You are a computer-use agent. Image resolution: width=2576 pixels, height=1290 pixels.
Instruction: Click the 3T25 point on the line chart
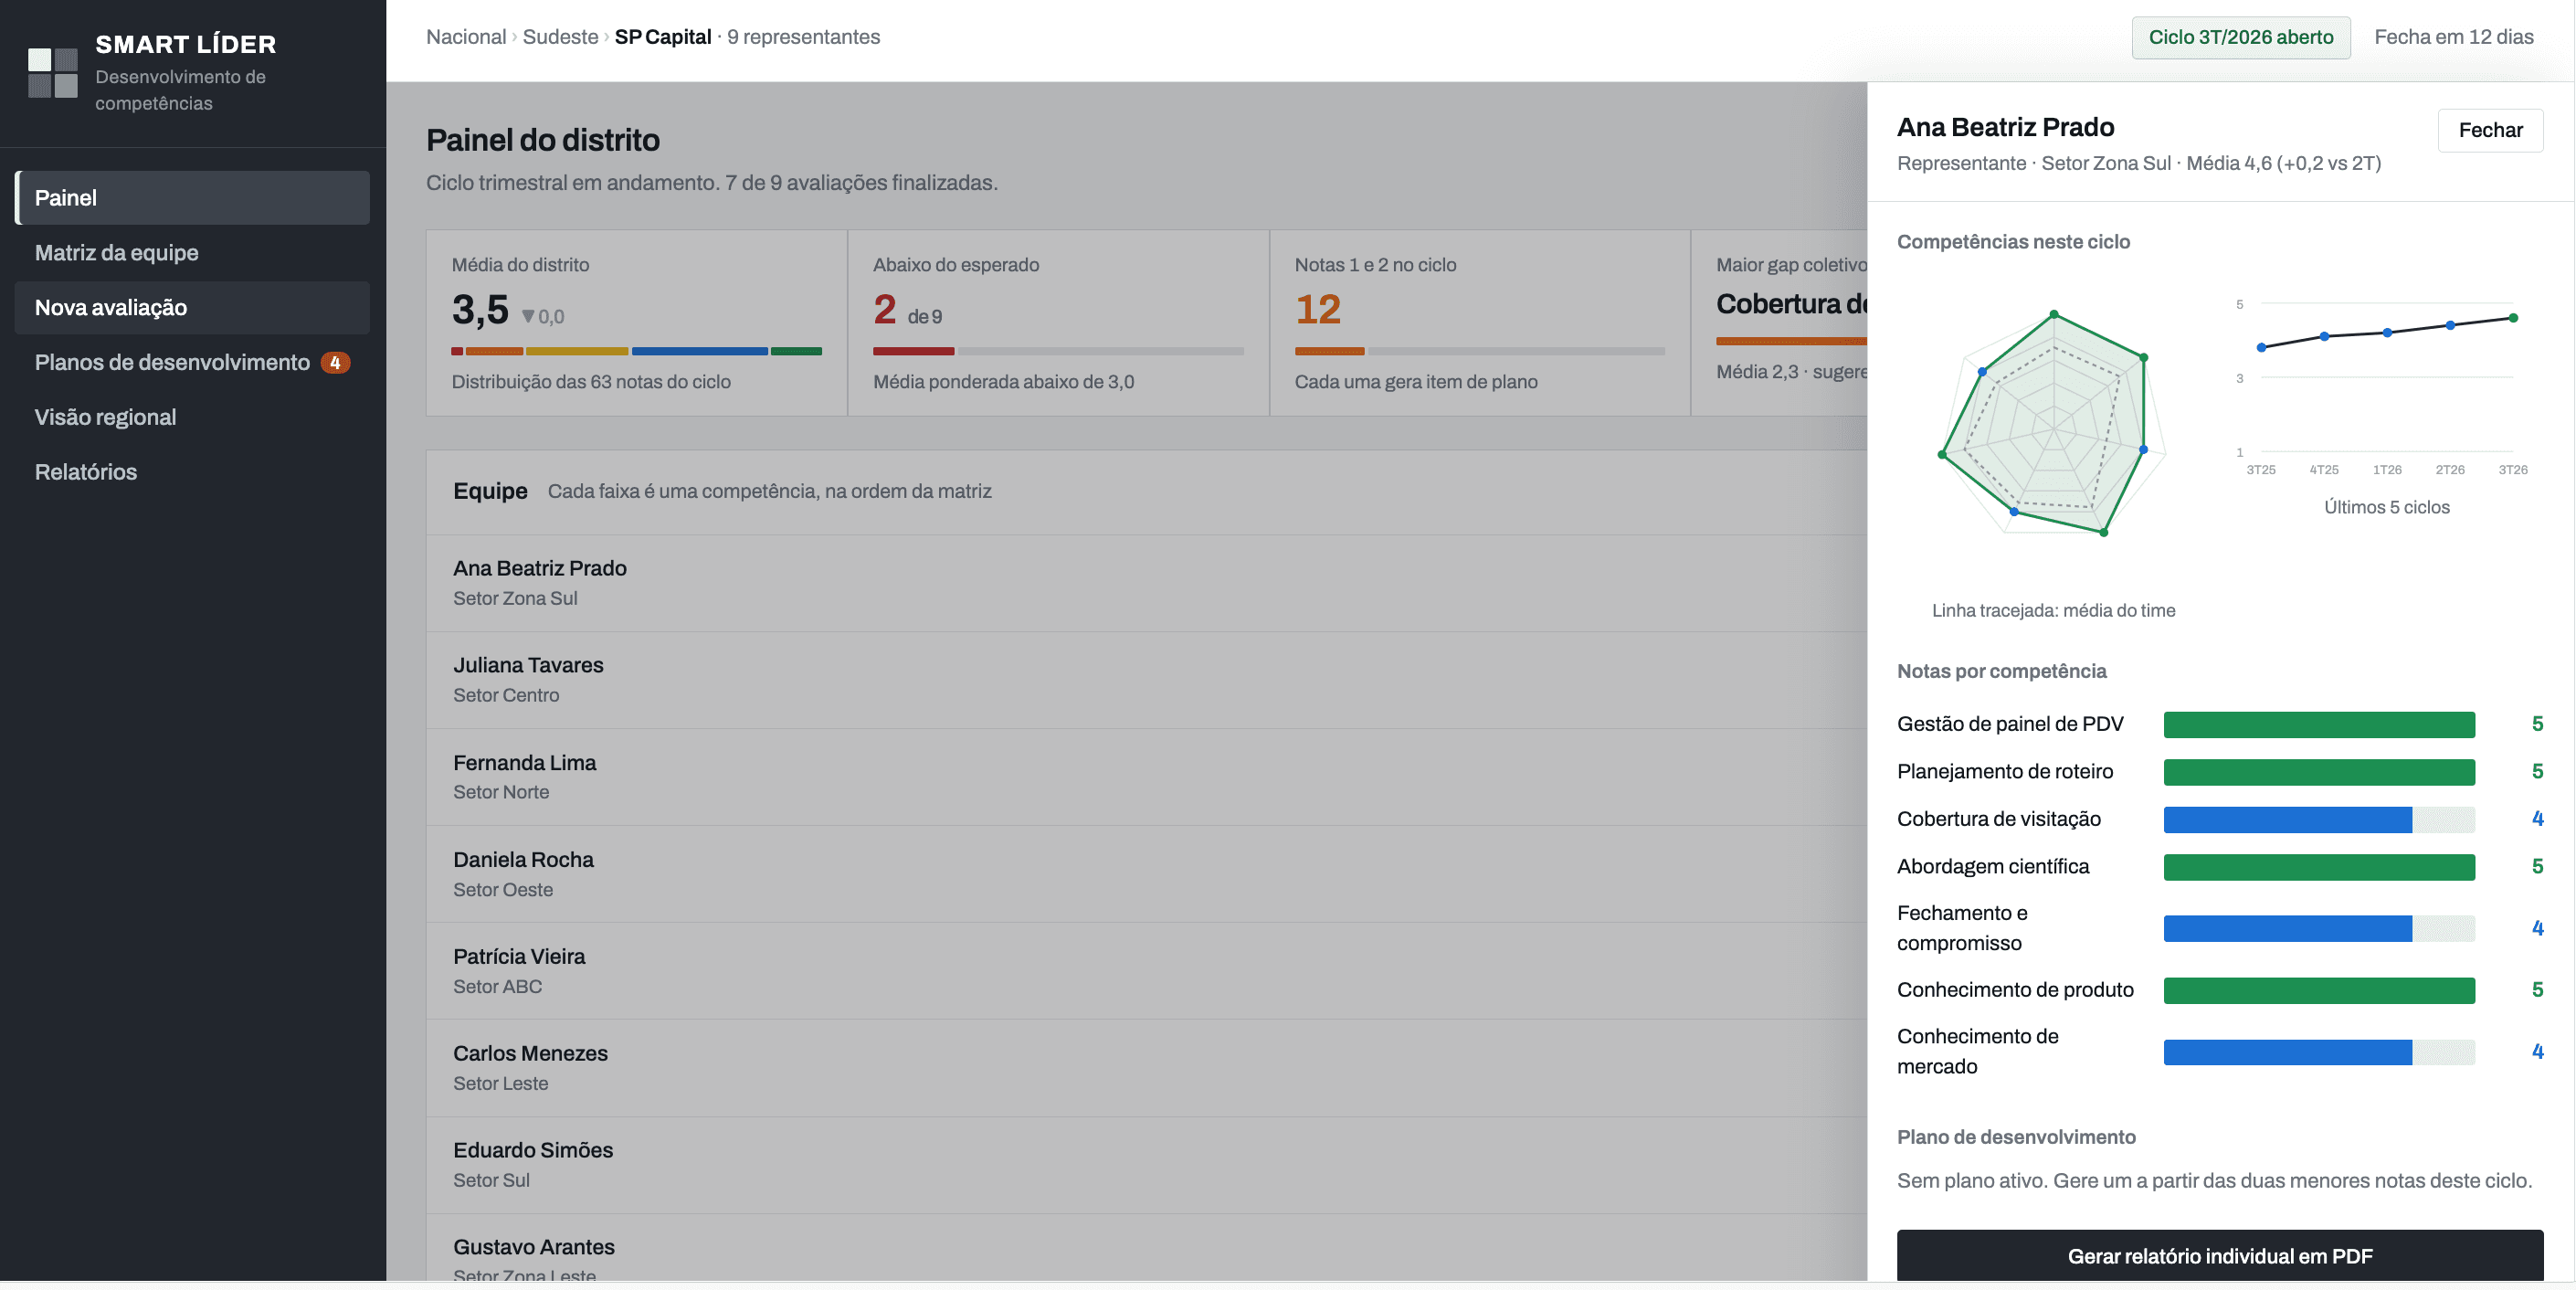(2261, 347)
